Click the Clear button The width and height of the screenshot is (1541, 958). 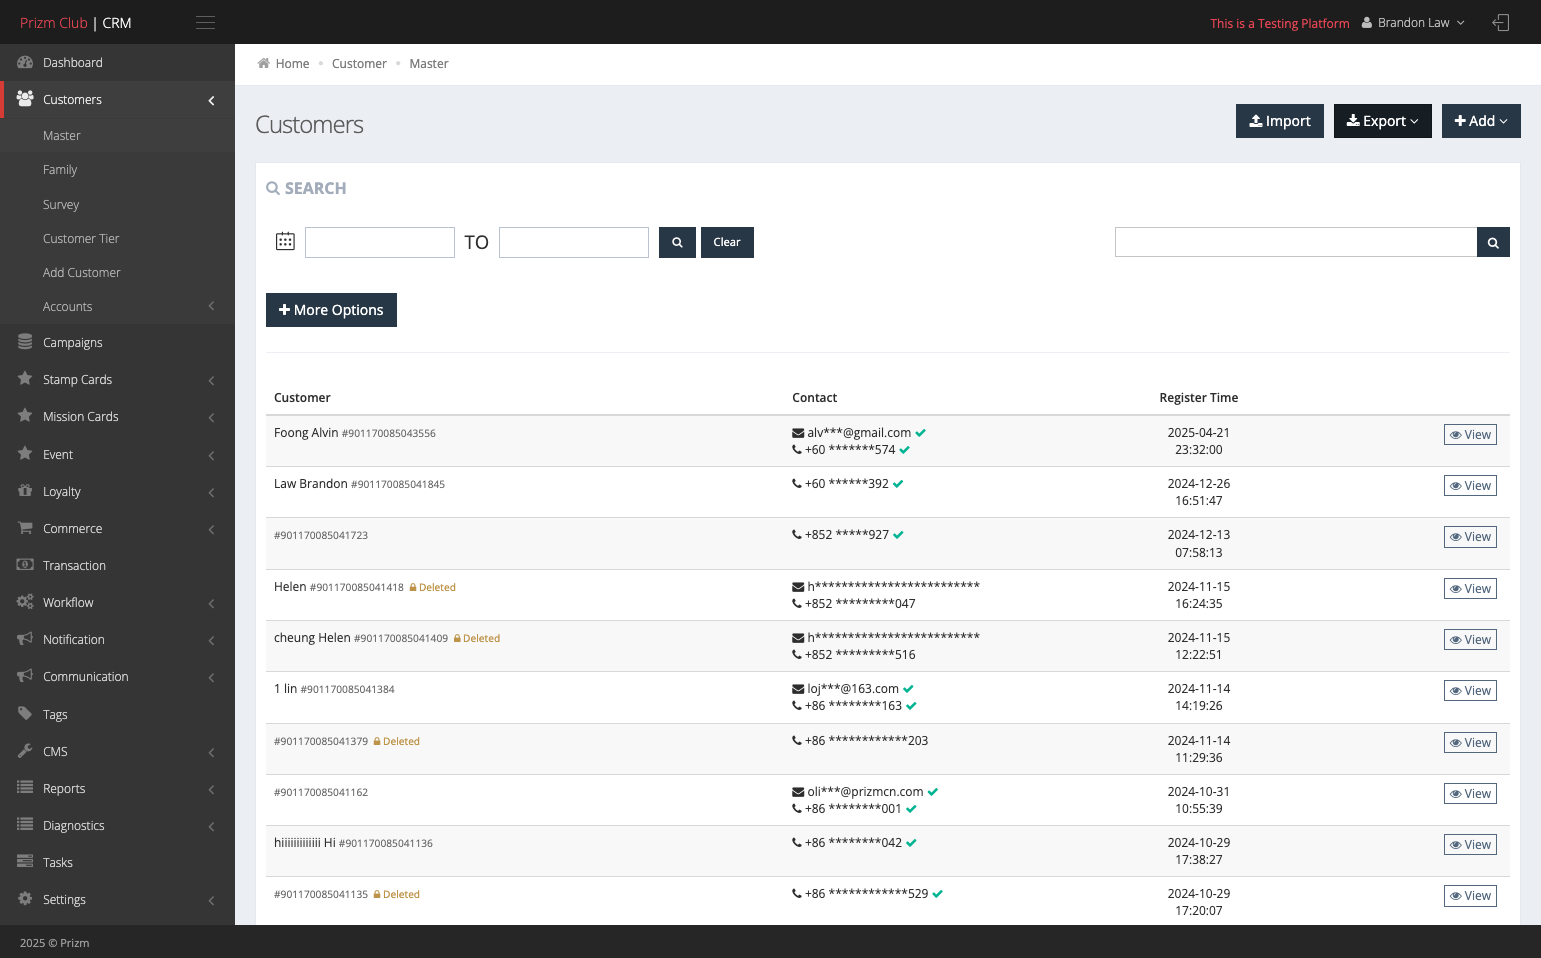tap(727, 242)
